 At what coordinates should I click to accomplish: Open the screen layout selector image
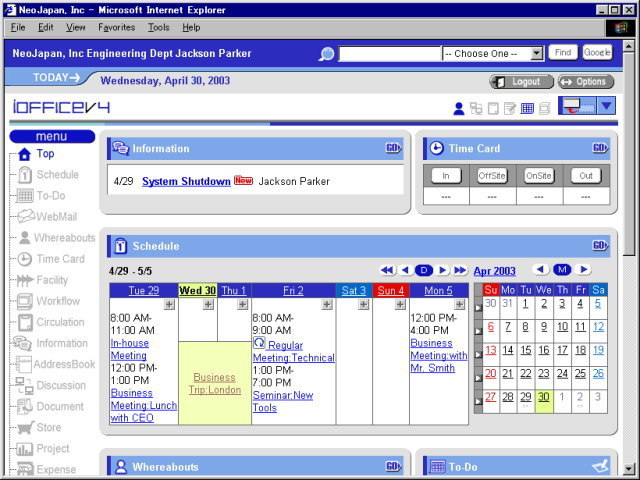pyautogui.click(x=577, y=106)
